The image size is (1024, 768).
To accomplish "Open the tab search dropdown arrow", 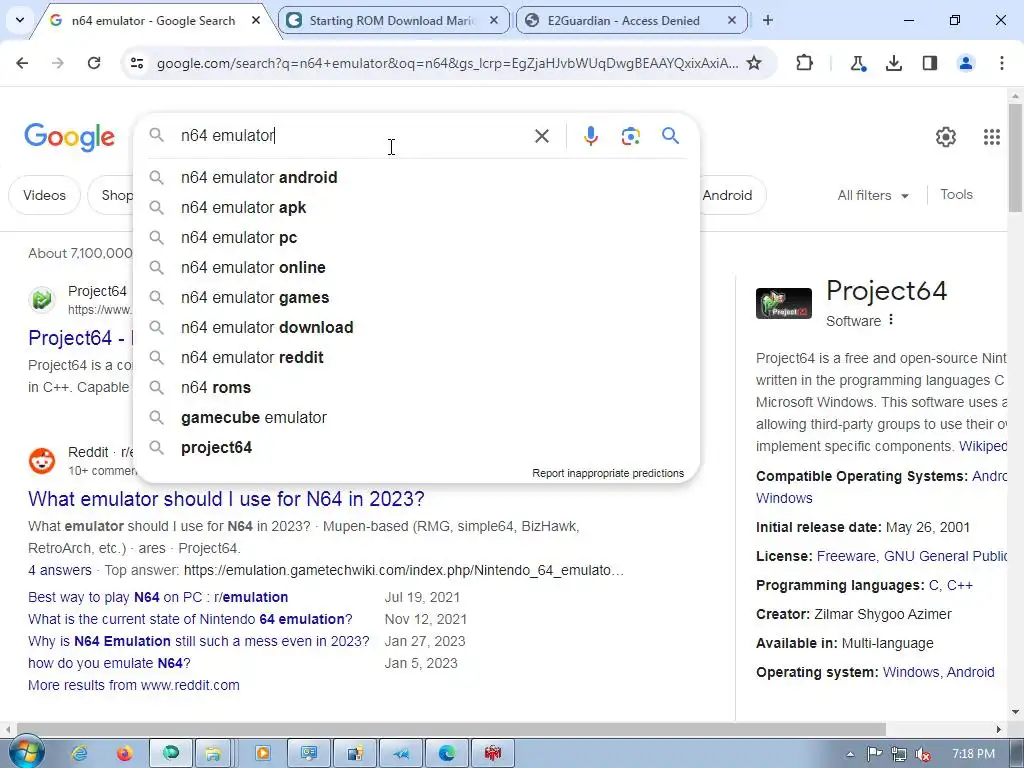I will 20,20.
